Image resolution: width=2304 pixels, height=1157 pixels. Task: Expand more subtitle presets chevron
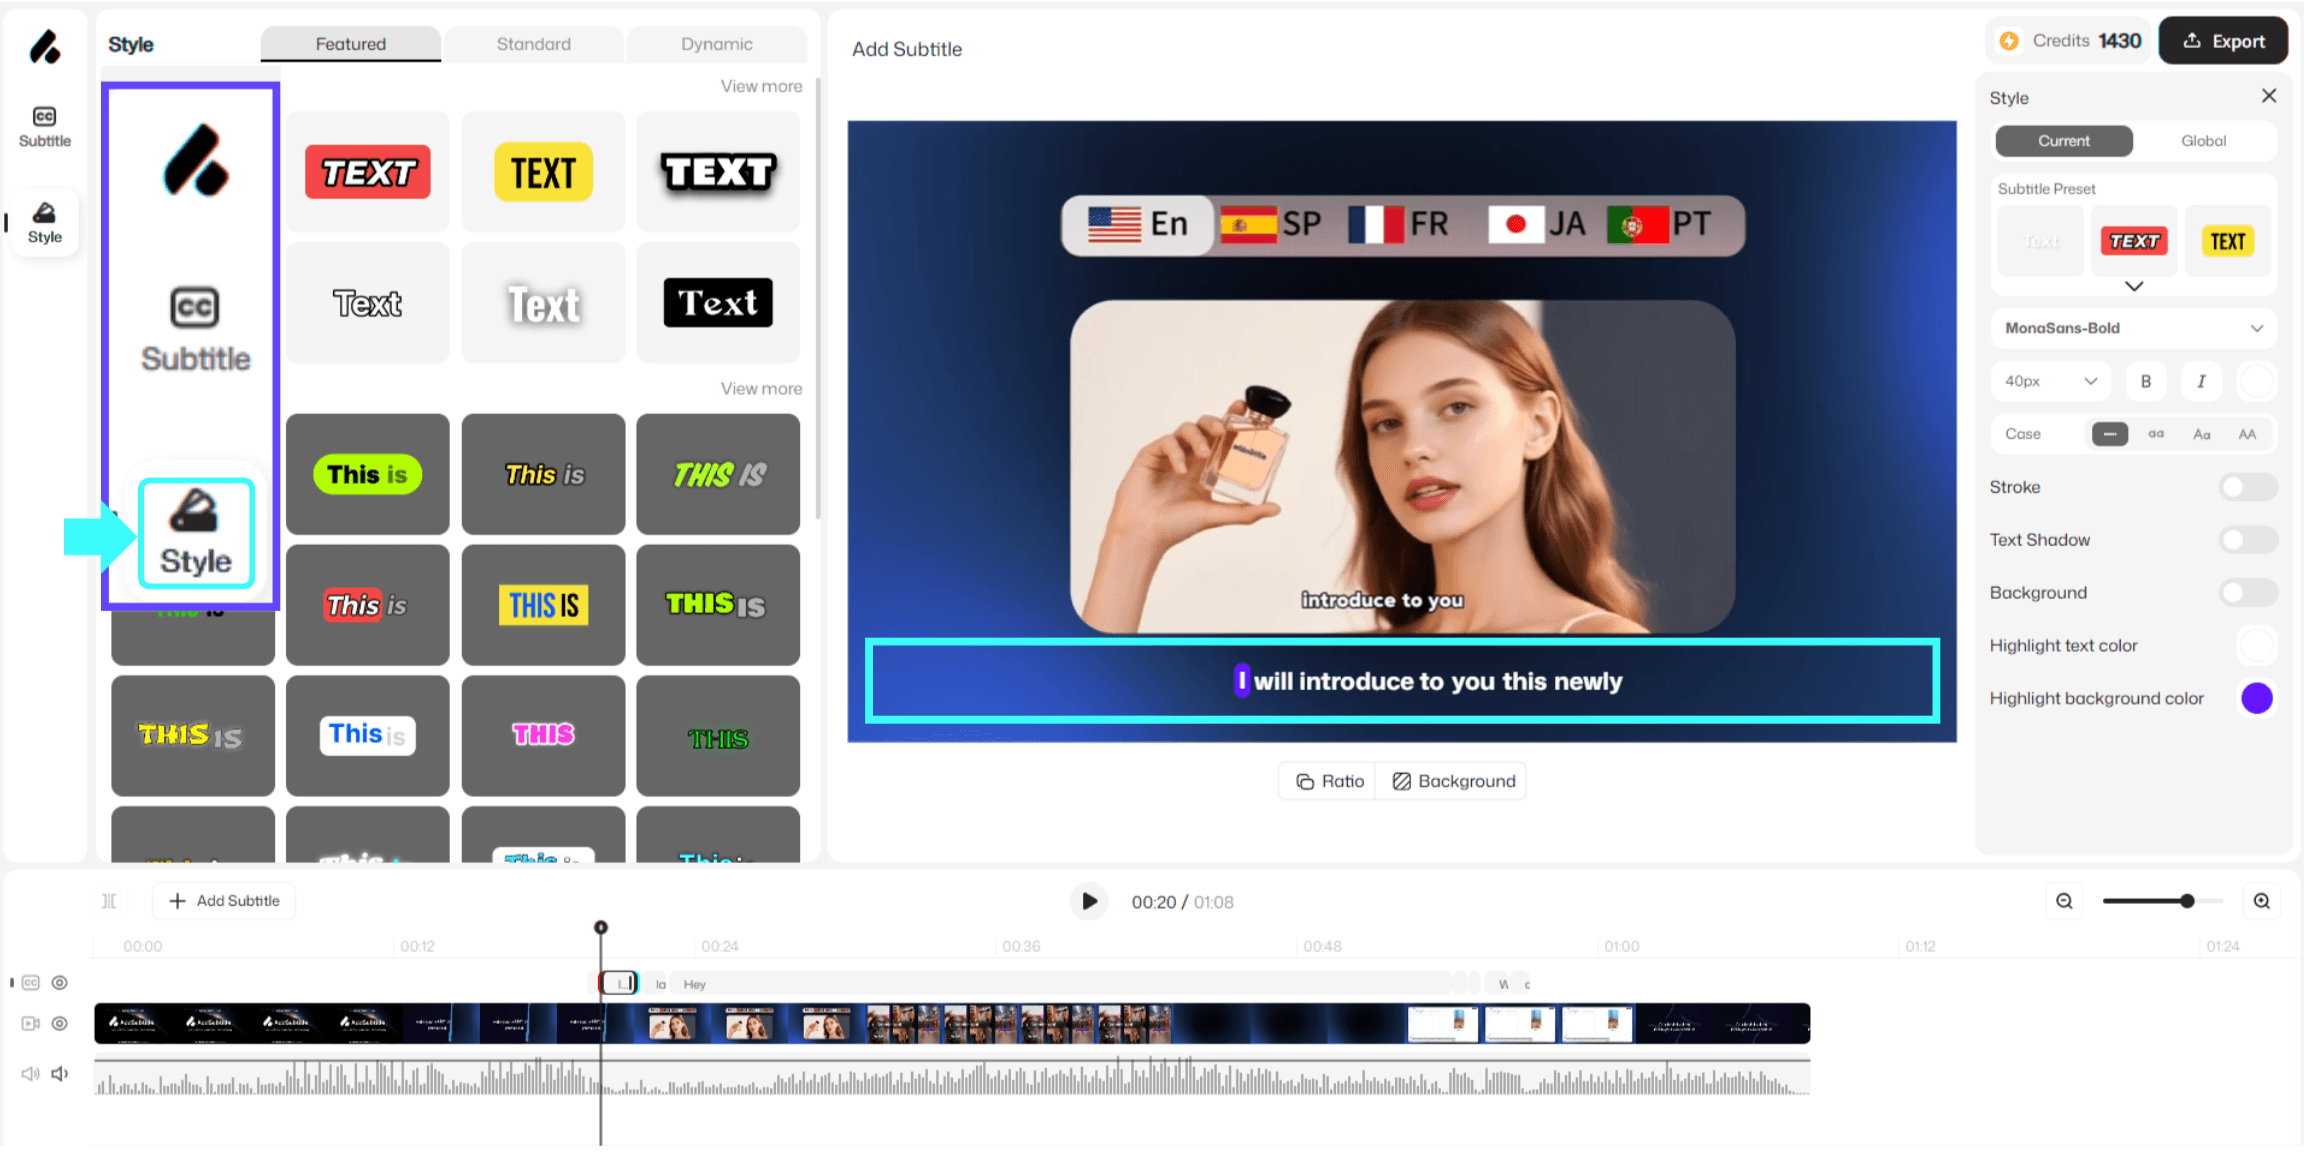(x=2133, y=286)
